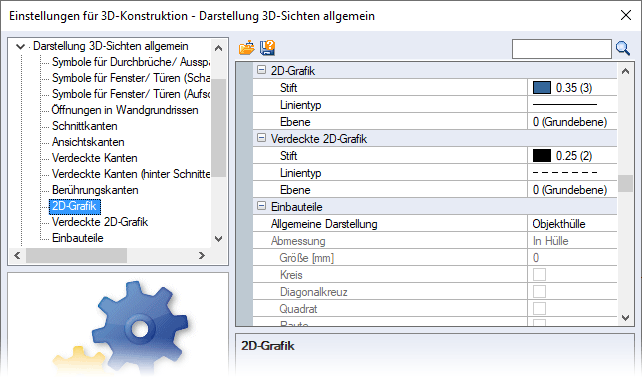Toggle the Diagonalkreuz checkbox
The image size is (642, 377).
[539, 291]
